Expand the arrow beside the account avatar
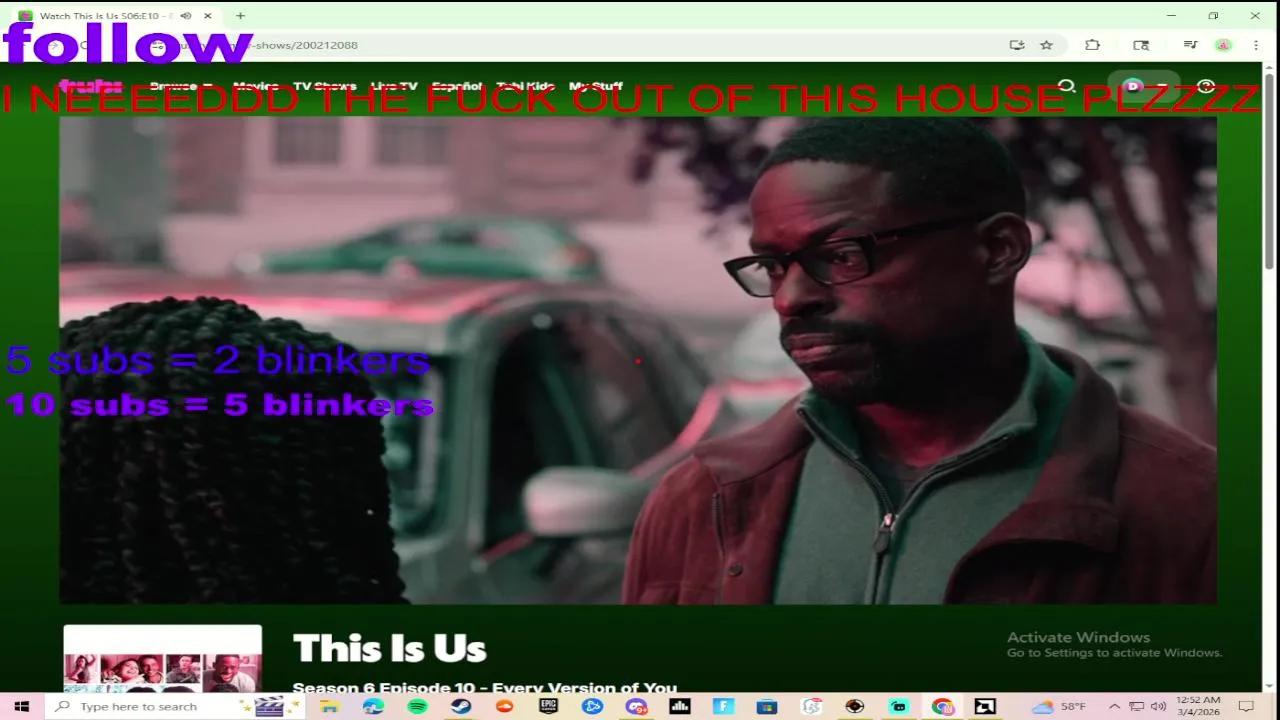The image size is (1280, 720). 1162,87
